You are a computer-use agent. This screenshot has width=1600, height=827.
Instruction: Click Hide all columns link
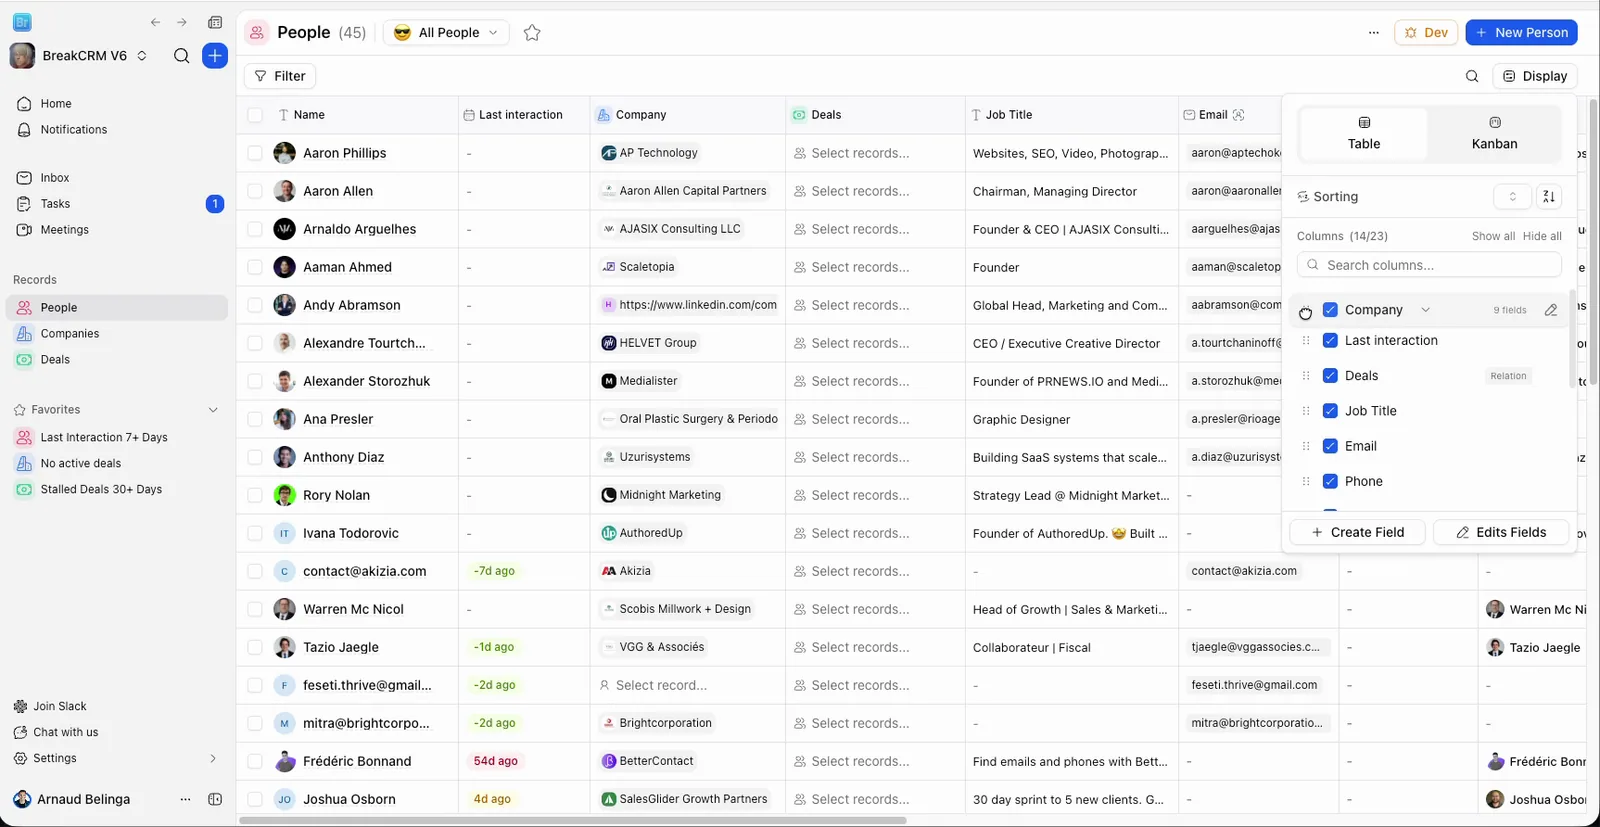[1542, 236]
